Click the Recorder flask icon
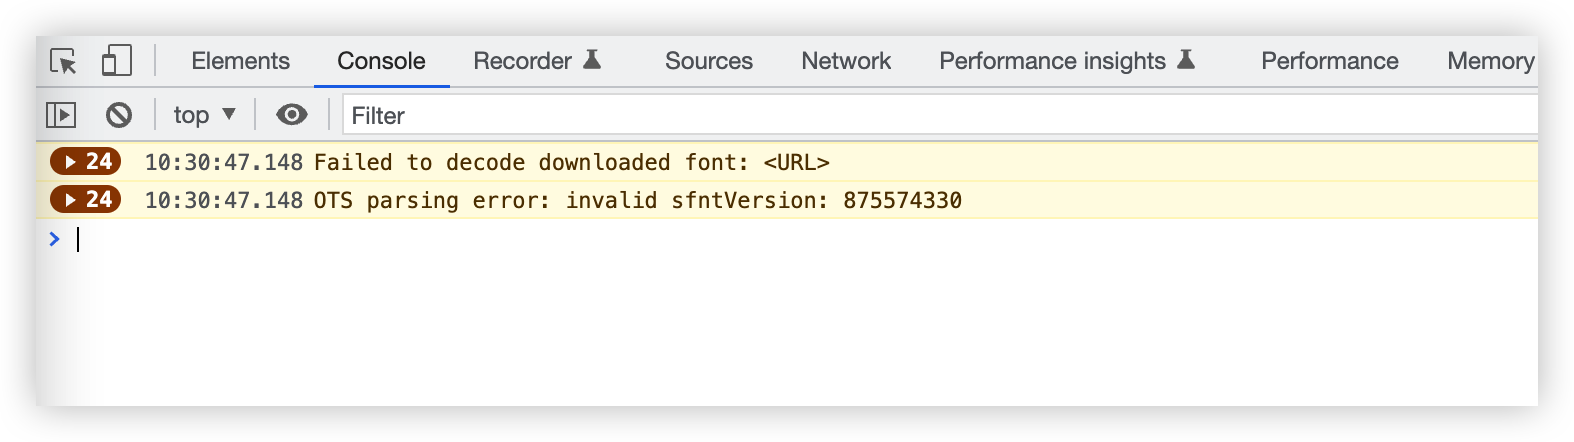Viewport: 1574px width, 442px height. point(592,60)
